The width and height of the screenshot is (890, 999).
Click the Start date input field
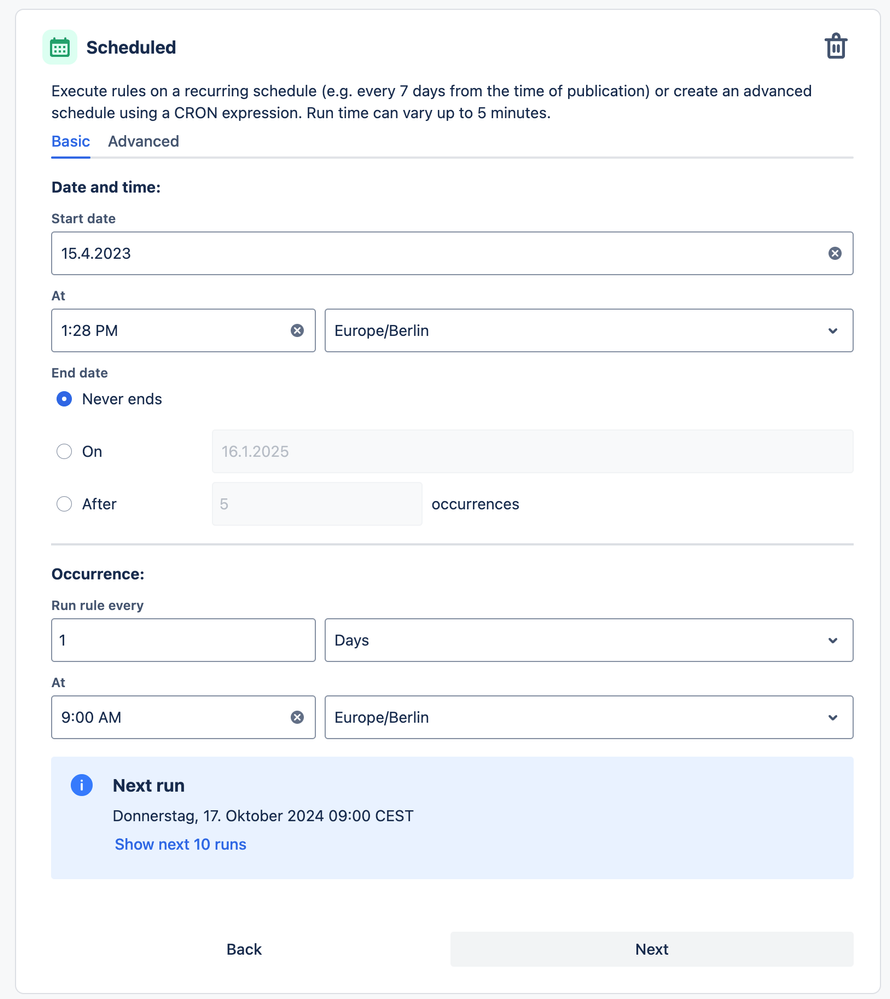click(x=430, y=254)
